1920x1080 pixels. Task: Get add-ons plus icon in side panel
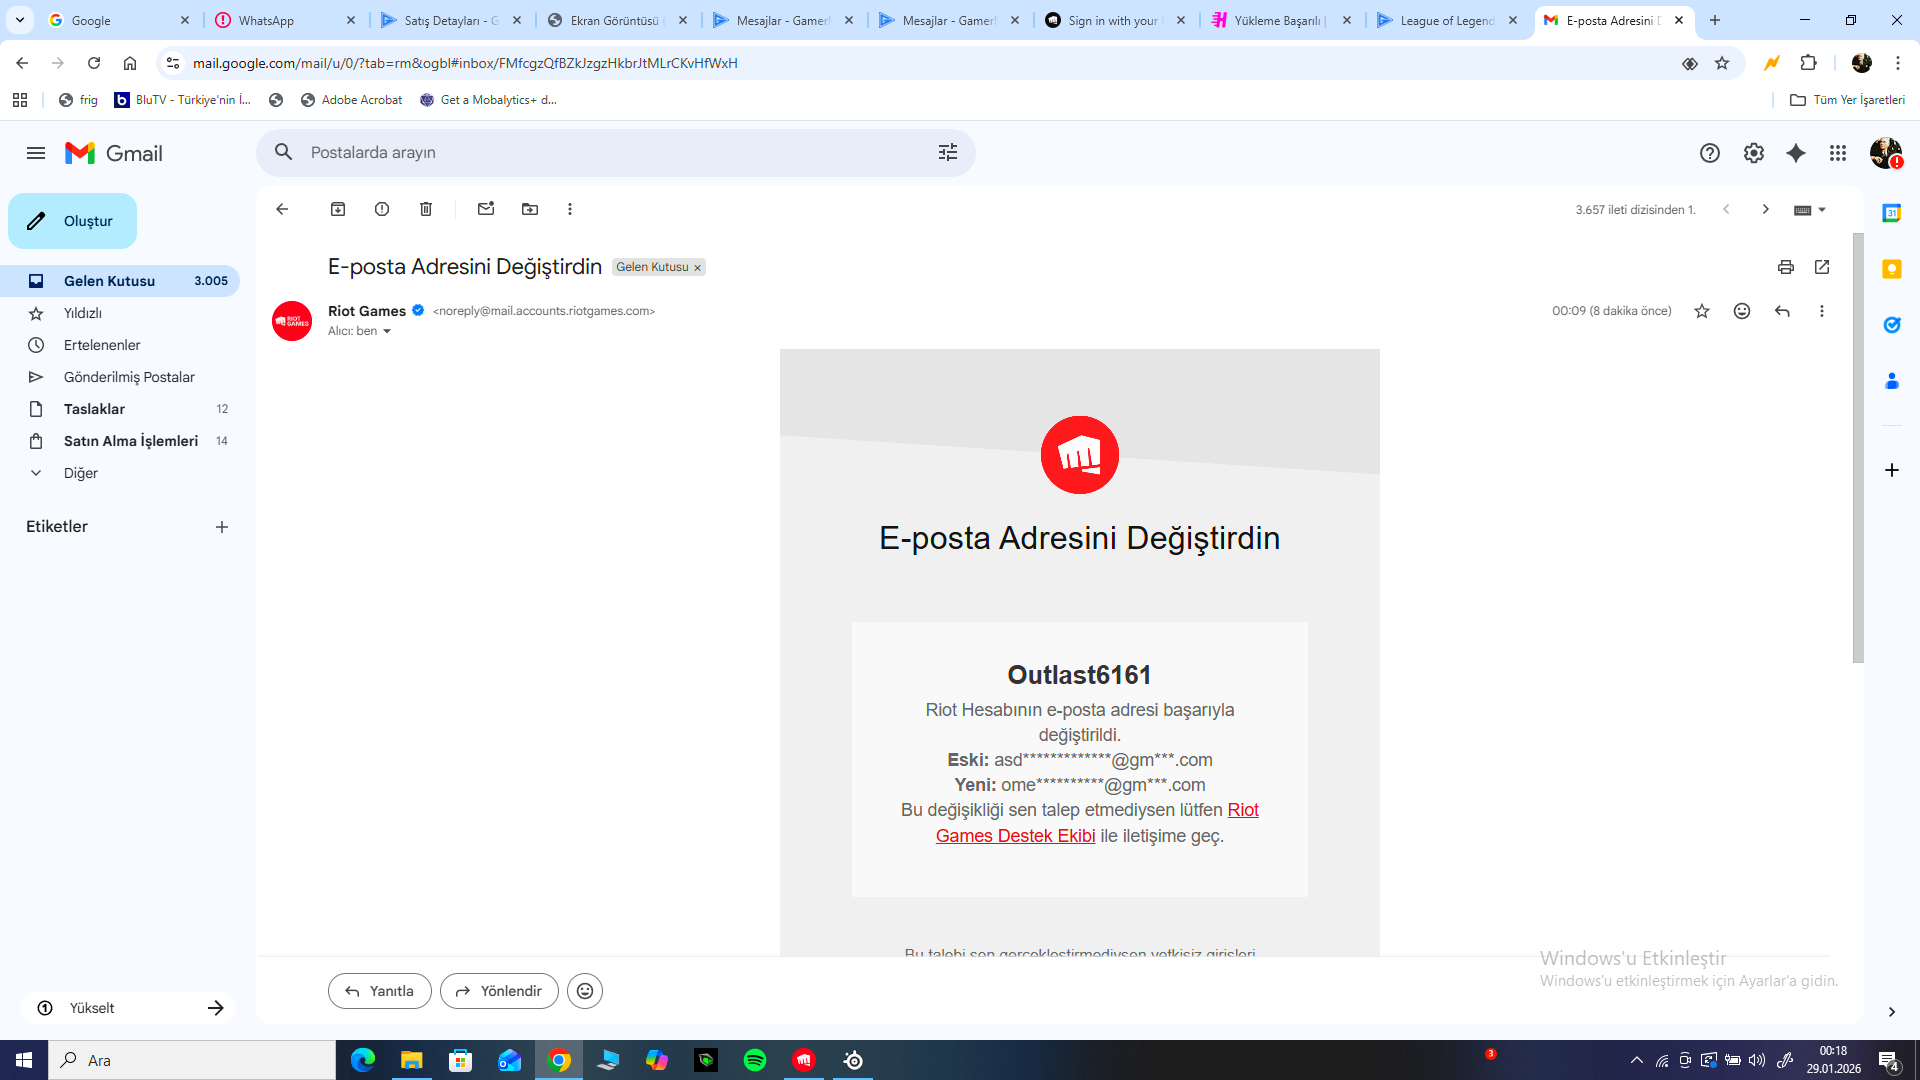1892,470
